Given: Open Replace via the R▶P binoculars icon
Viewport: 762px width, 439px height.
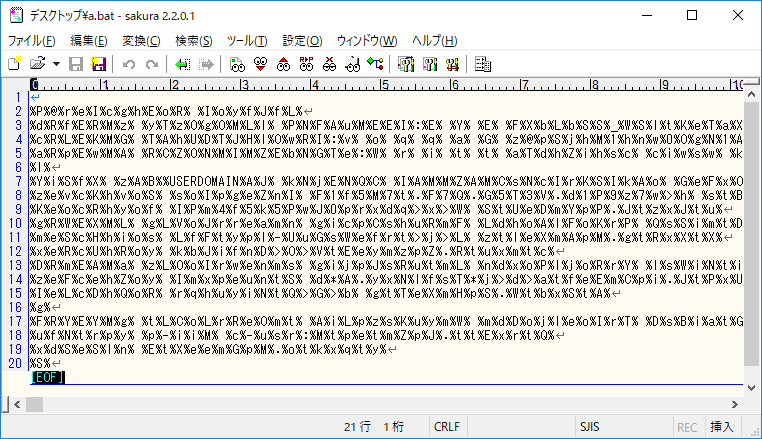Looking at the screenshot, I should [x=306, y=64].
